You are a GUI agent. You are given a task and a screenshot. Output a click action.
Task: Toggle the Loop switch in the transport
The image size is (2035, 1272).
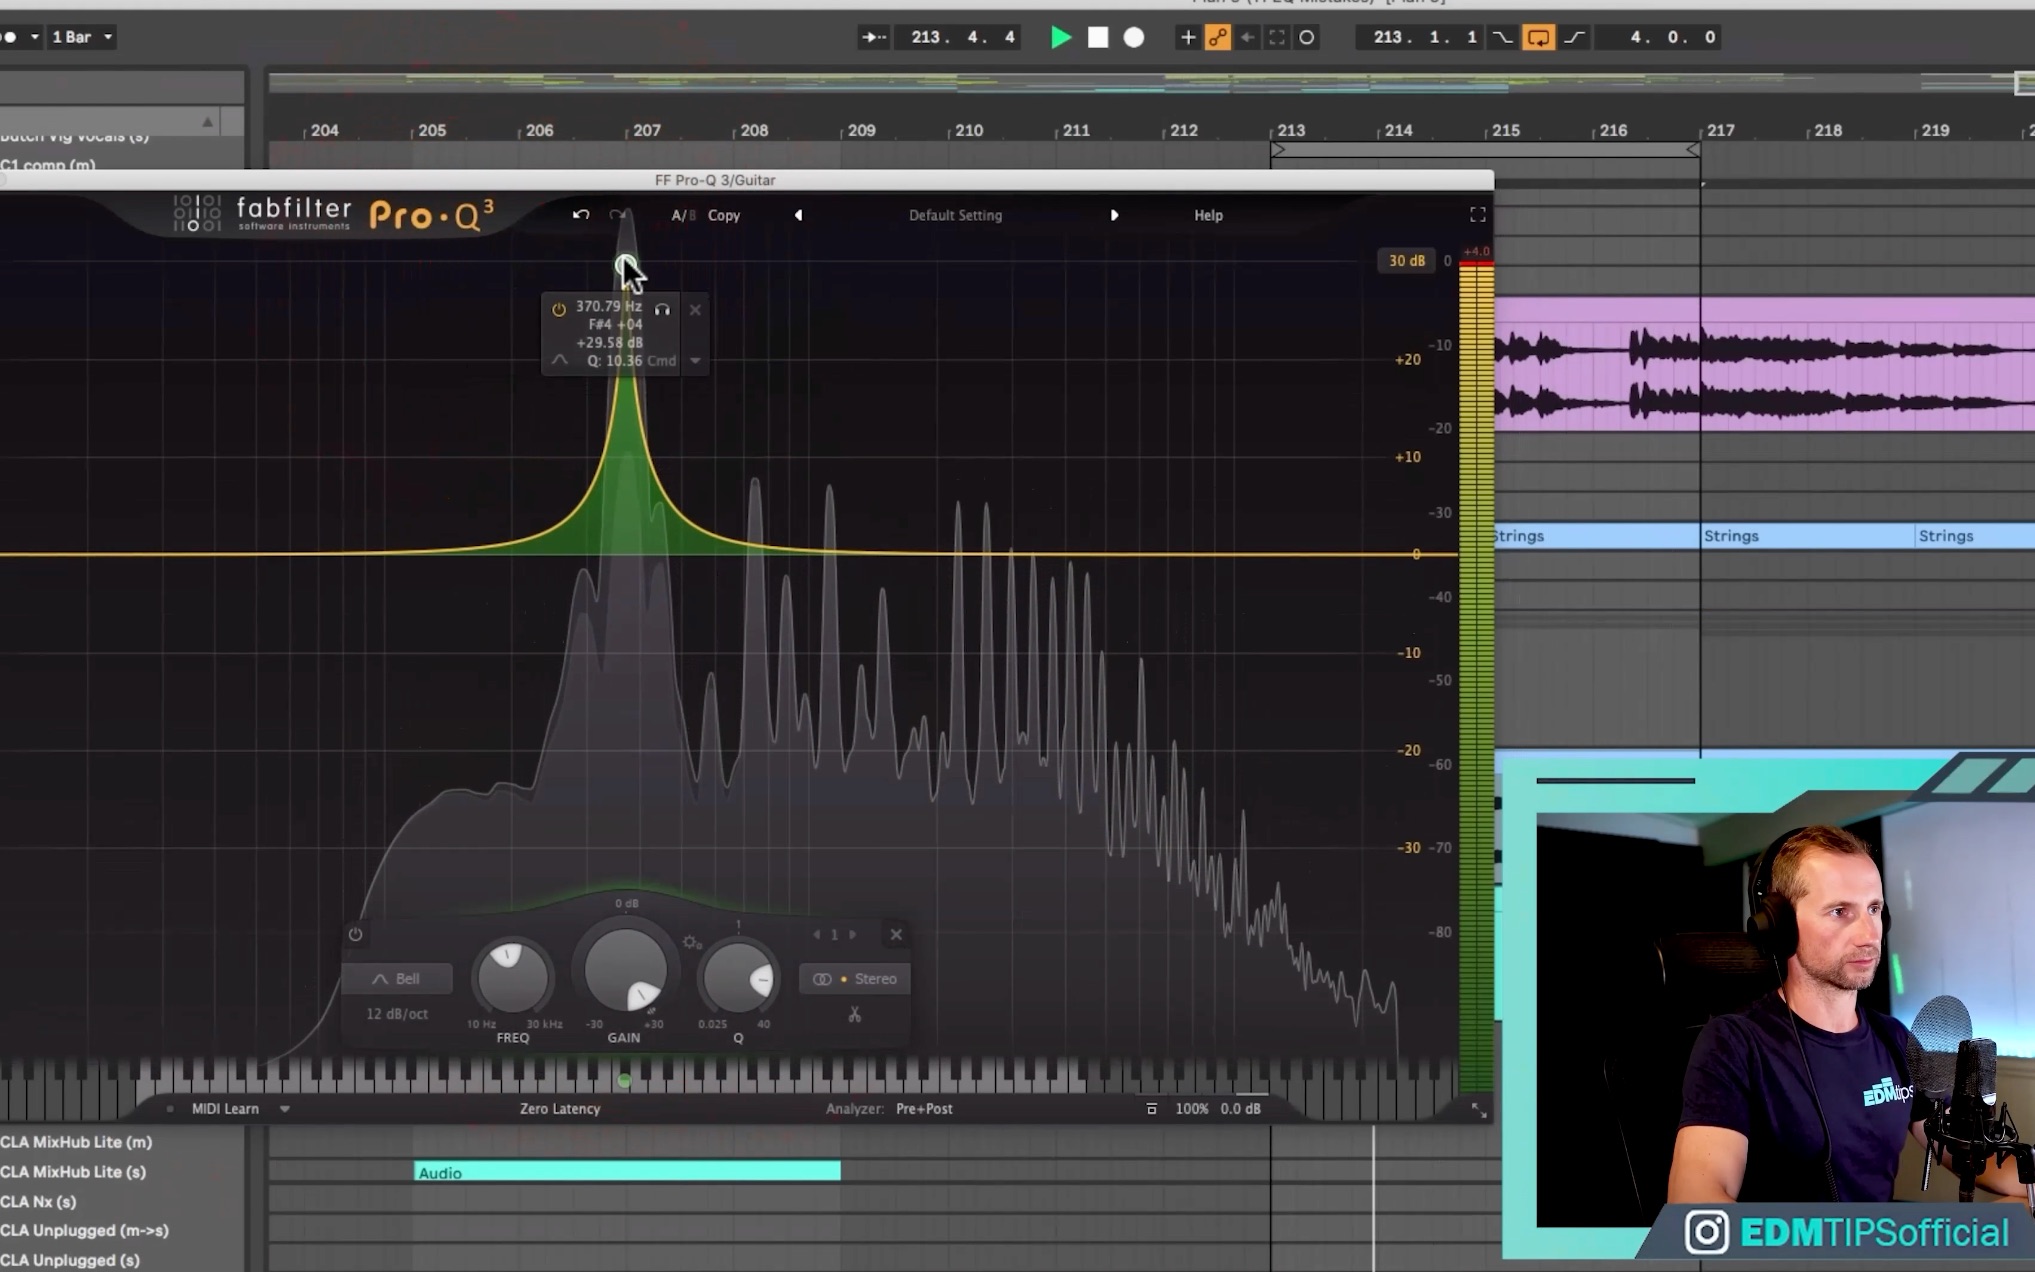(x=1538, y=37)
